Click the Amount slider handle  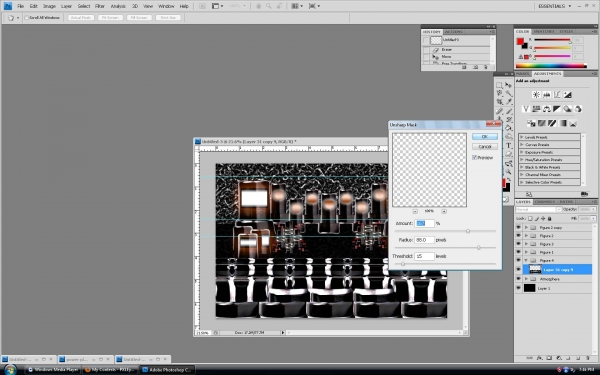[468, 231]
